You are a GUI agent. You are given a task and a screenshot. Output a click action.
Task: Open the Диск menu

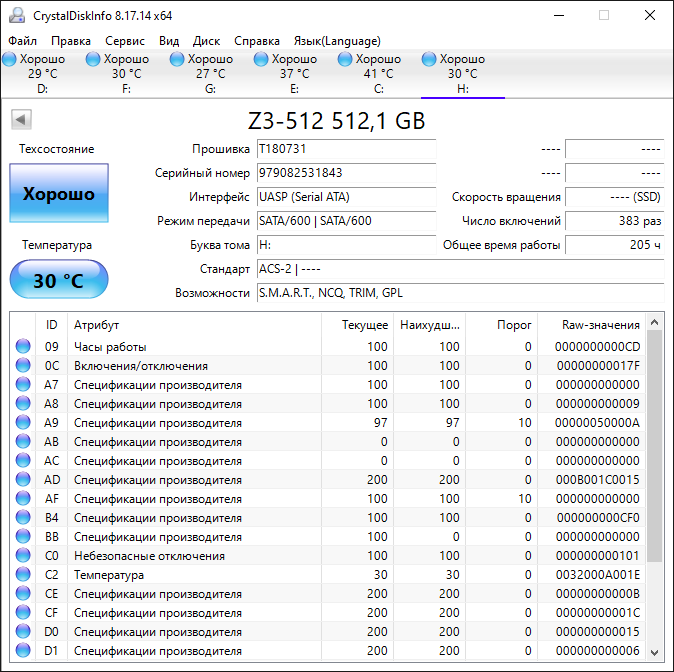pos(207,41)
